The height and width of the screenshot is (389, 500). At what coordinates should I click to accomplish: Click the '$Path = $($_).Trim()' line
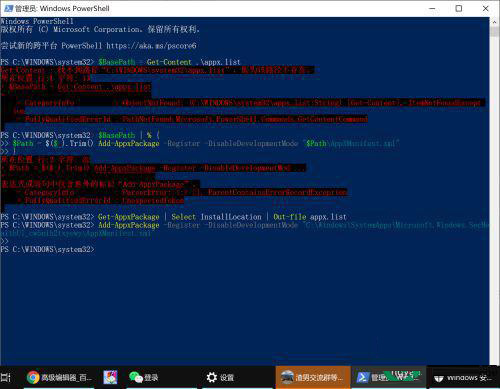click(x=53, y=143)
